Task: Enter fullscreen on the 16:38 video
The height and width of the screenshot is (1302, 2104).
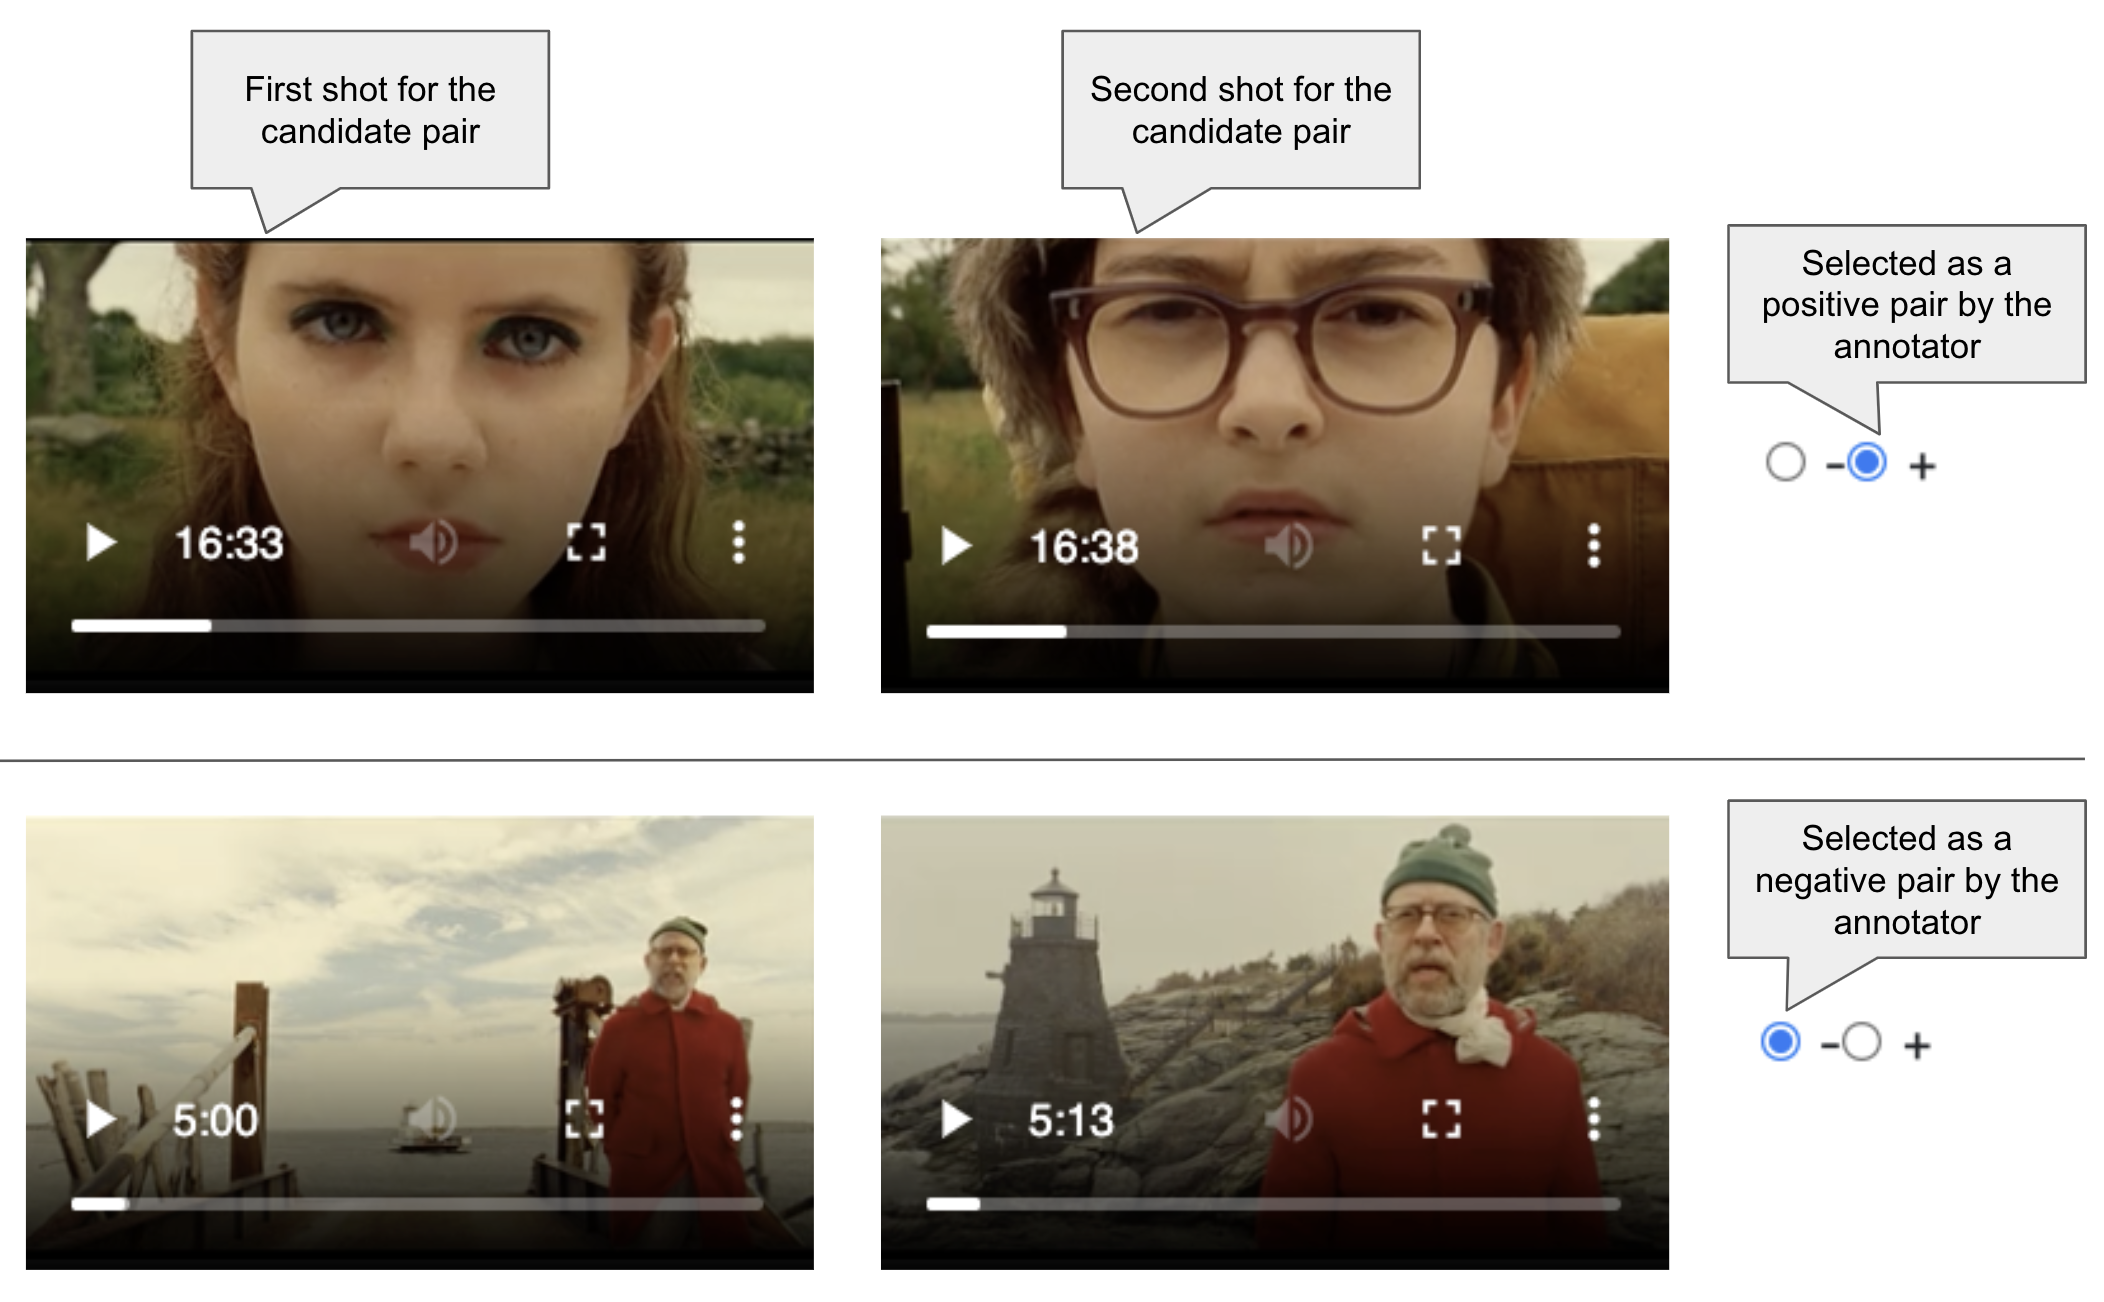Action: coord(1441,546)
